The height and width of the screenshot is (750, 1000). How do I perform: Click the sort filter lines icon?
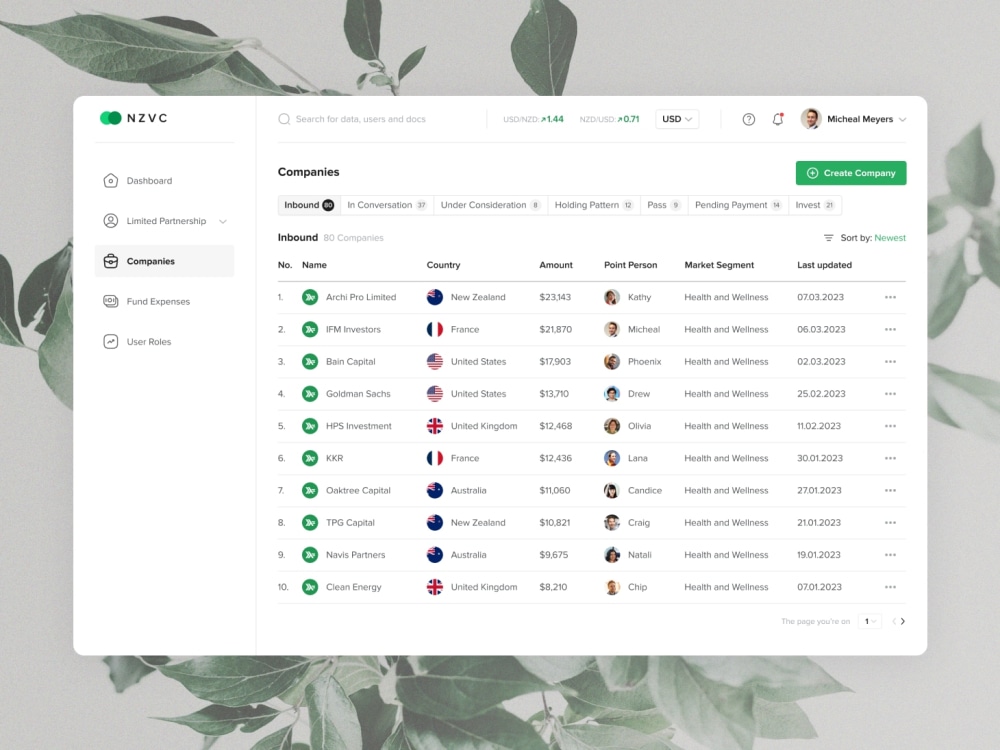click(828, 238)
